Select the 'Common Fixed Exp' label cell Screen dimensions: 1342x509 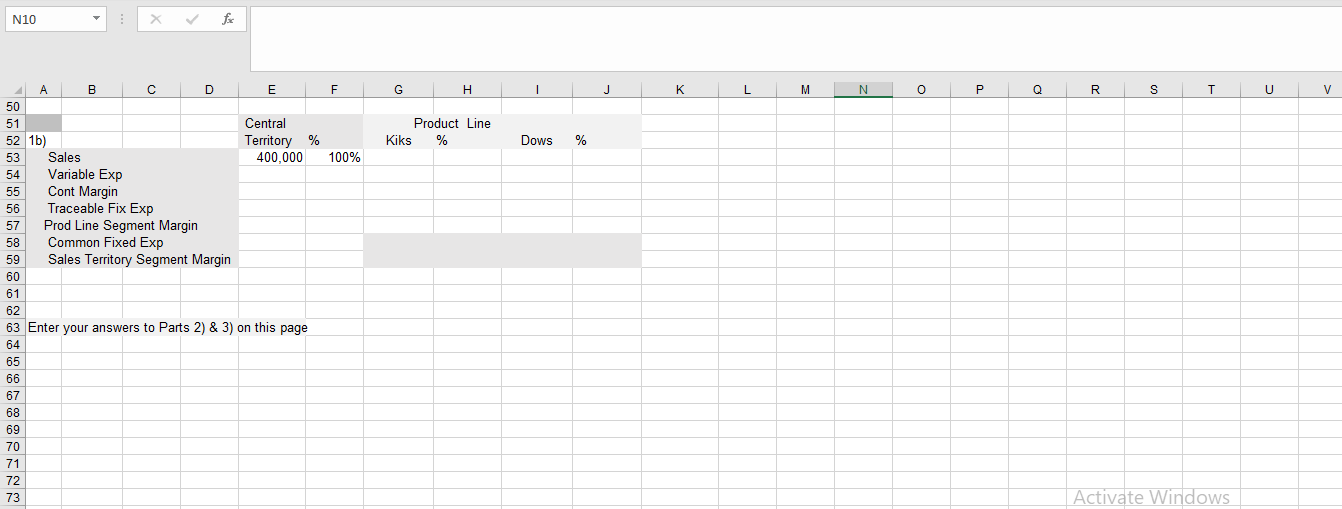tap(105, 243)
